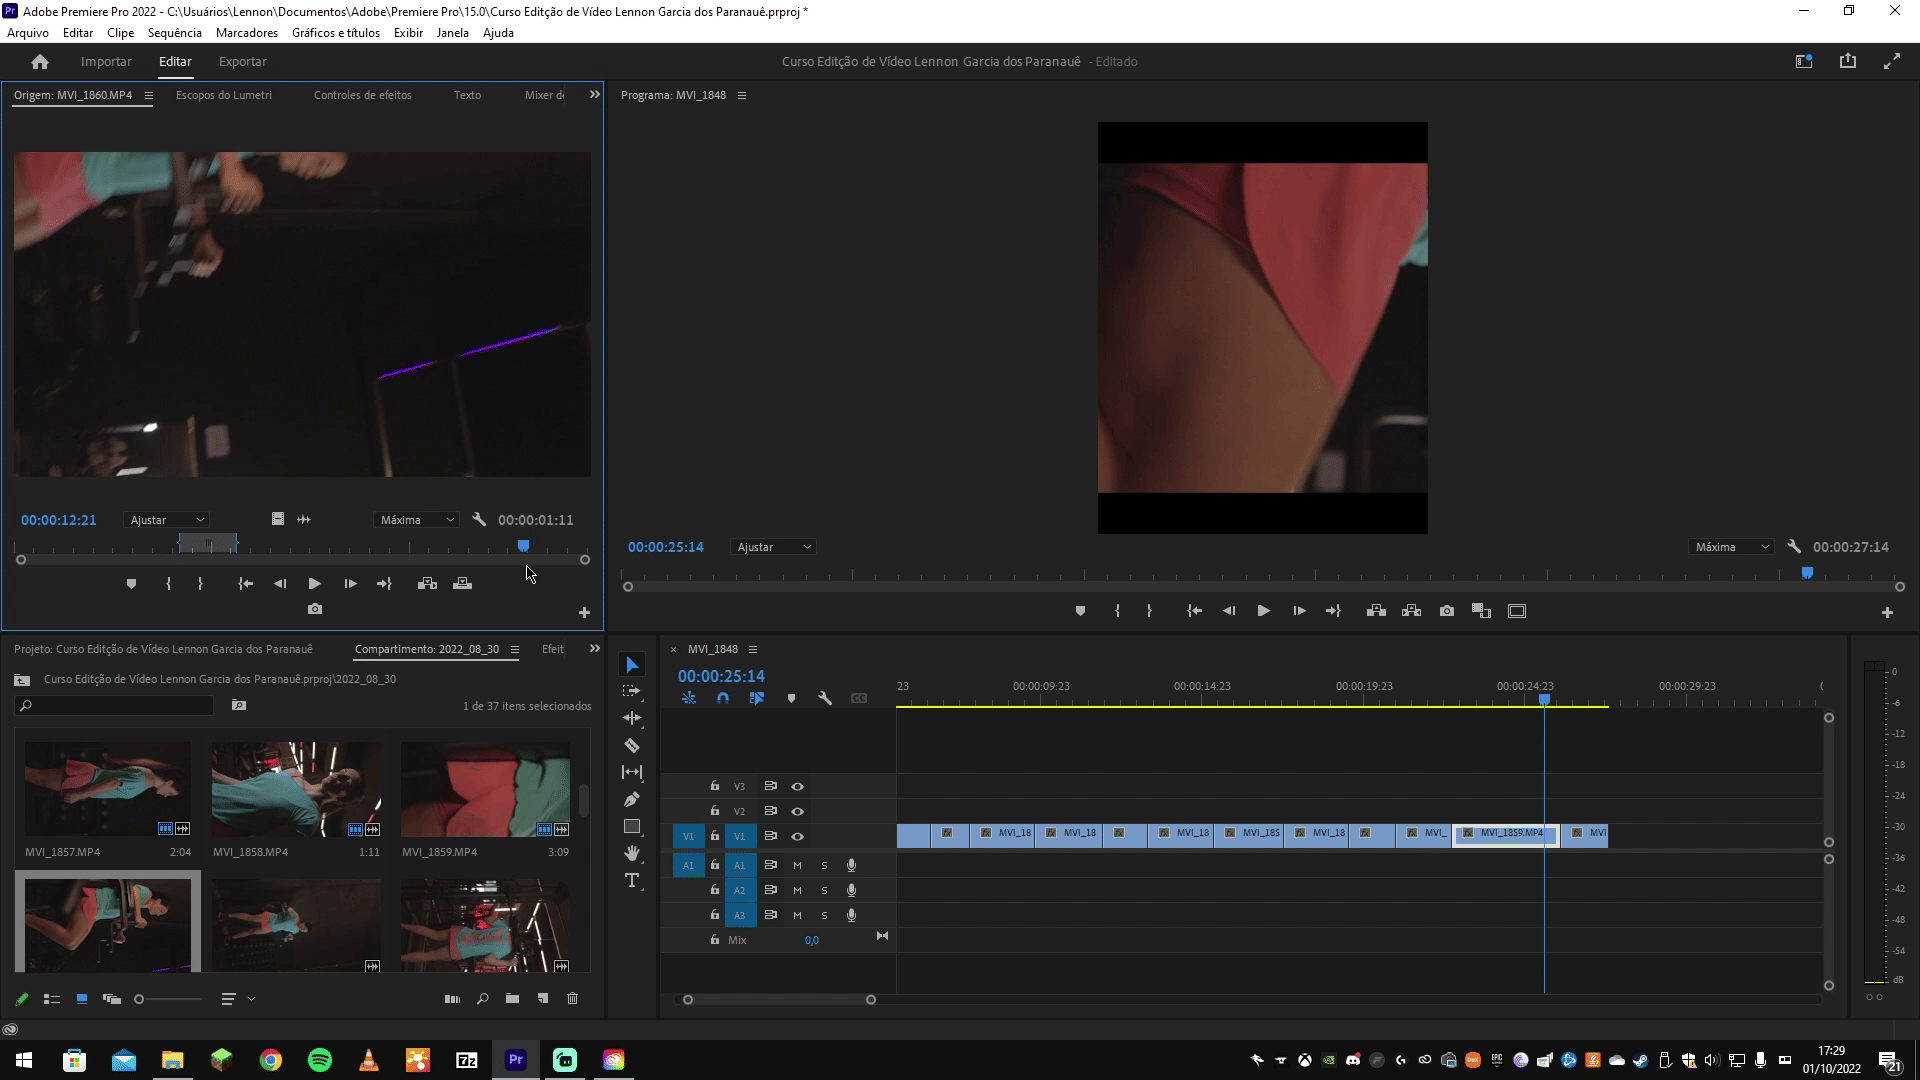
Task: Toggle timeline snap magnet icon
Action: pos(723,698)
